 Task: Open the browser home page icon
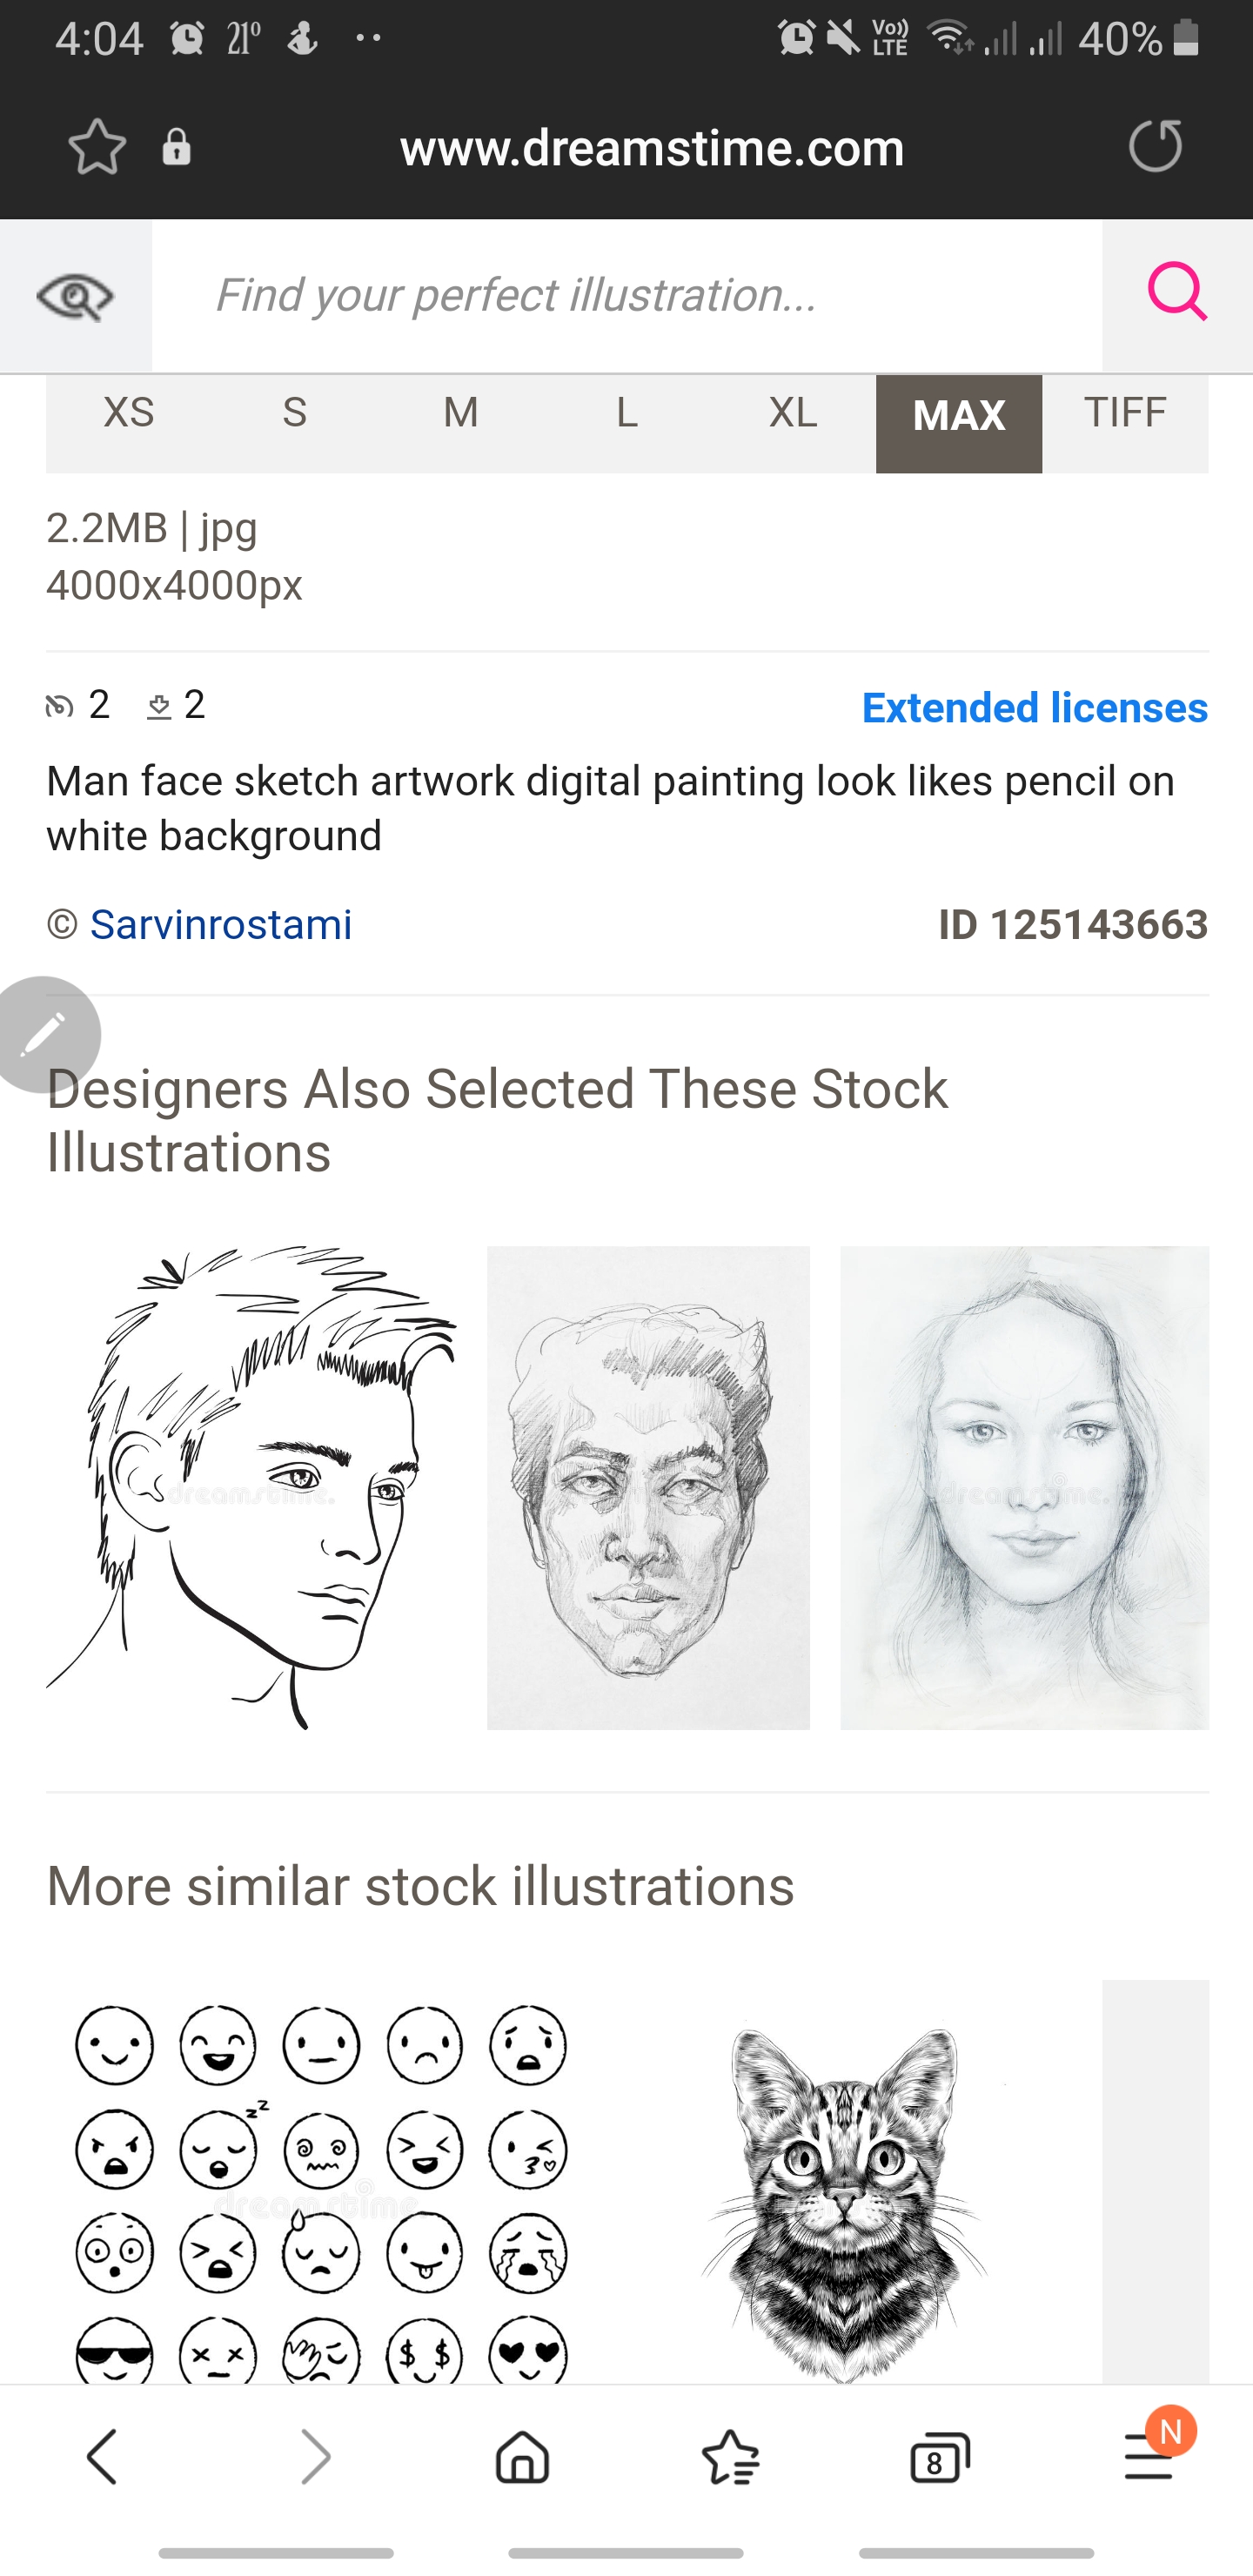point(522,2457)
